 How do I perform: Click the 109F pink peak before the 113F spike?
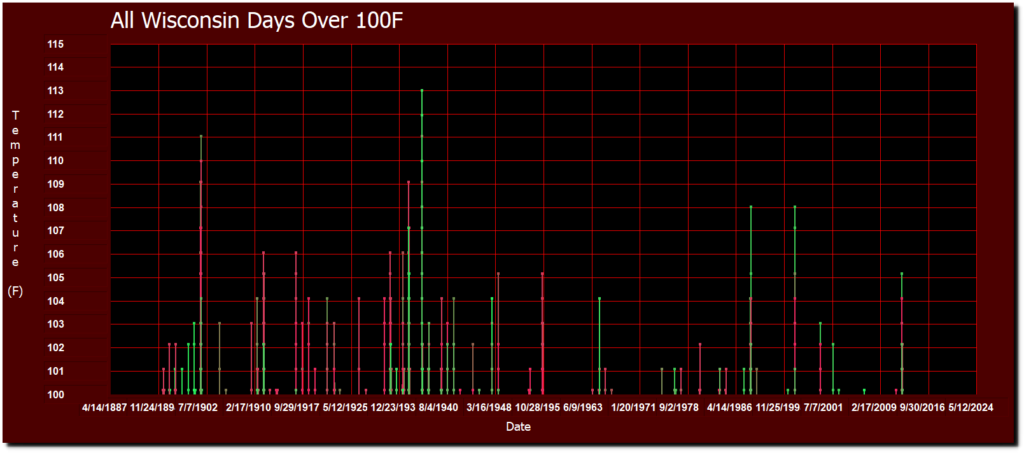tap(408, 183)
